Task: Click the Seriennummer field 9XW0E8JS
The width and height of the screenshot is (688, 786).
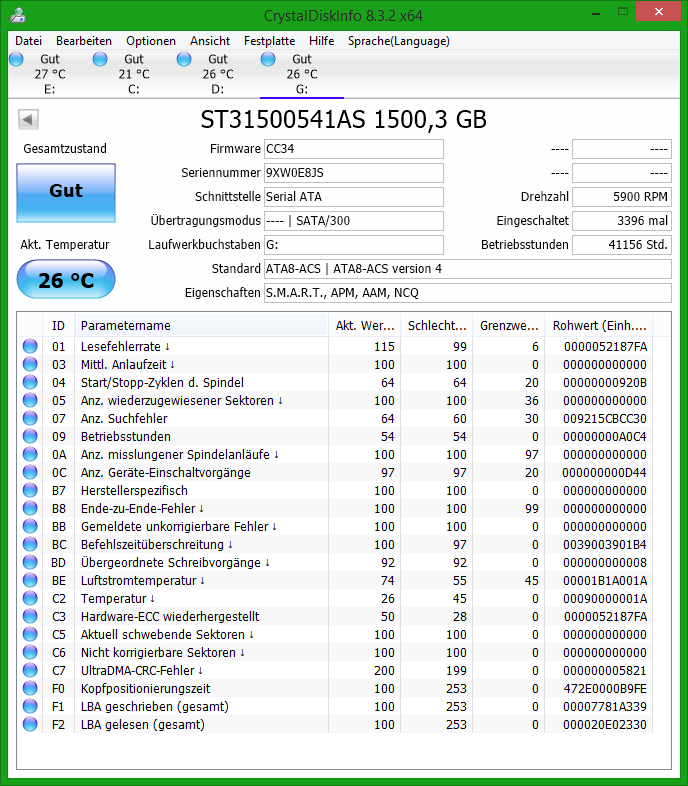Action: 354,173
